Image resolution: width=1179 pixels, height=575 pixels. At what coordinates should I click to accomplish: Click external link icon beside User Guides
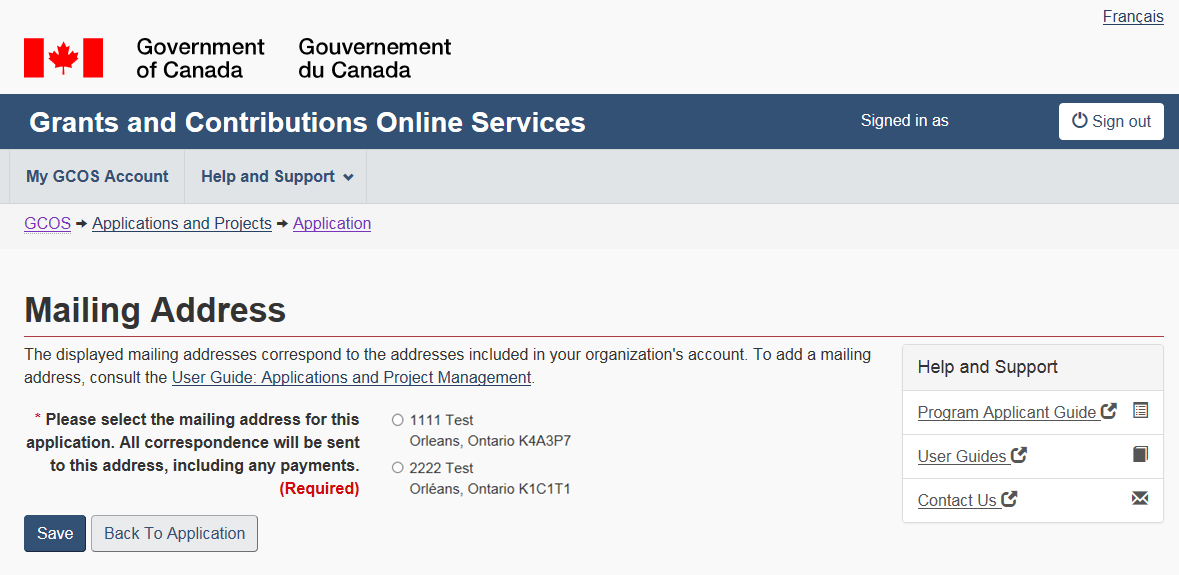[1019, 455]
